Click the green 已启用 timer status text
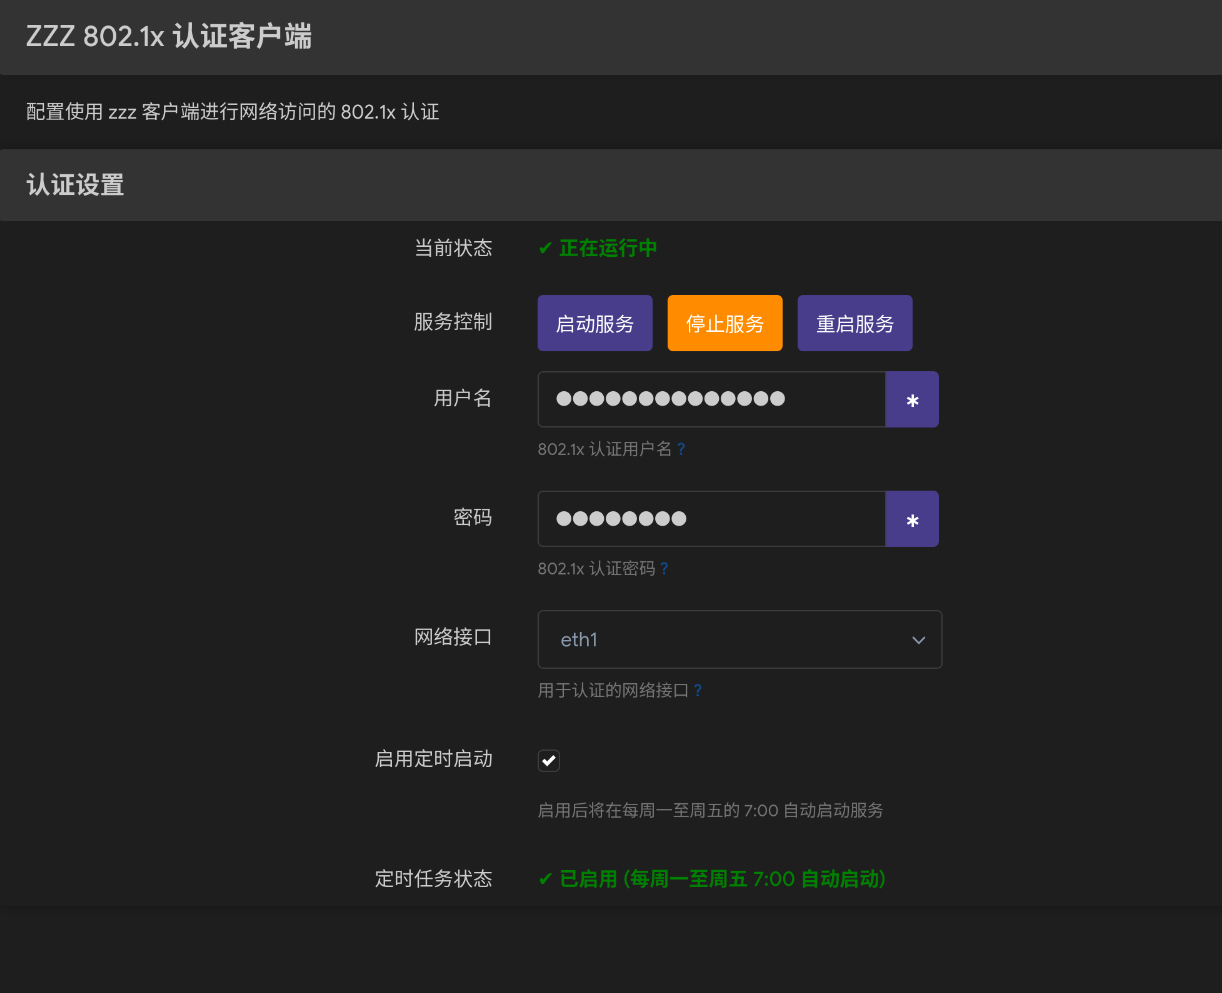This screenshot has height=993, width=1222. tap(712, 879)
